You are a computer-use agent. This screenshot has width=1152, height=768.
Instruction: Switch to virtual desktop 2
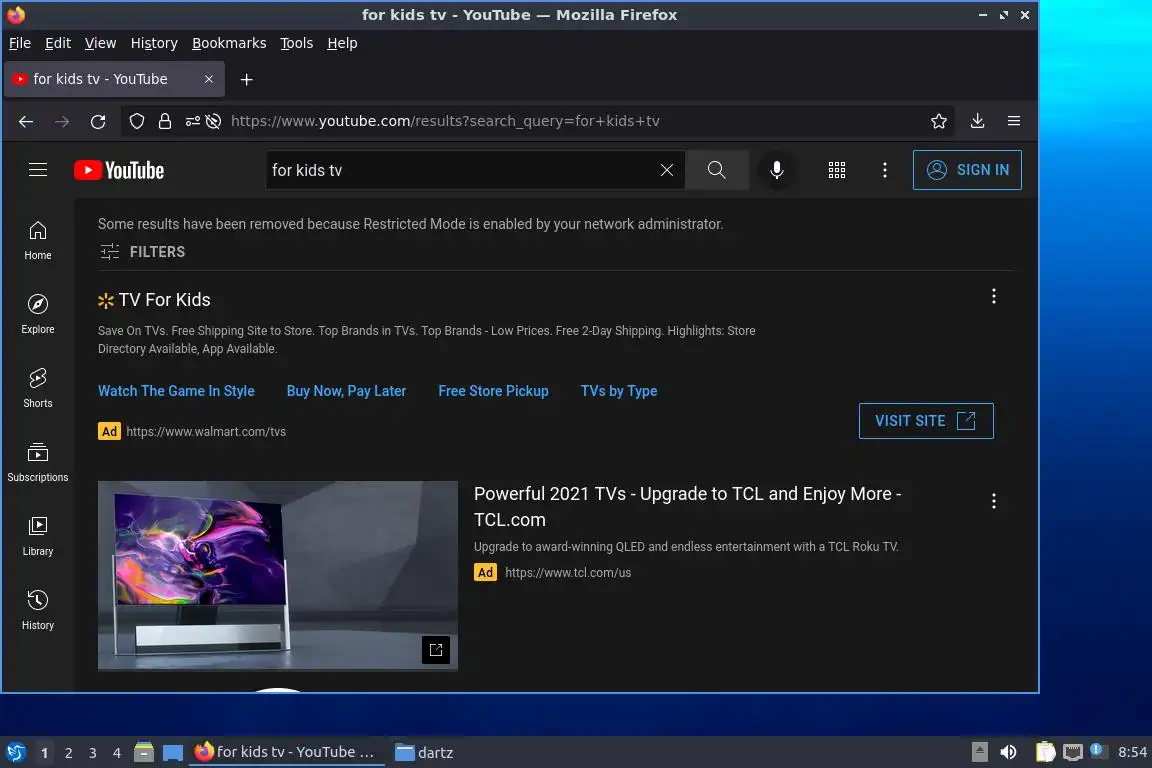pyautogui.click(x=68, y=753)
